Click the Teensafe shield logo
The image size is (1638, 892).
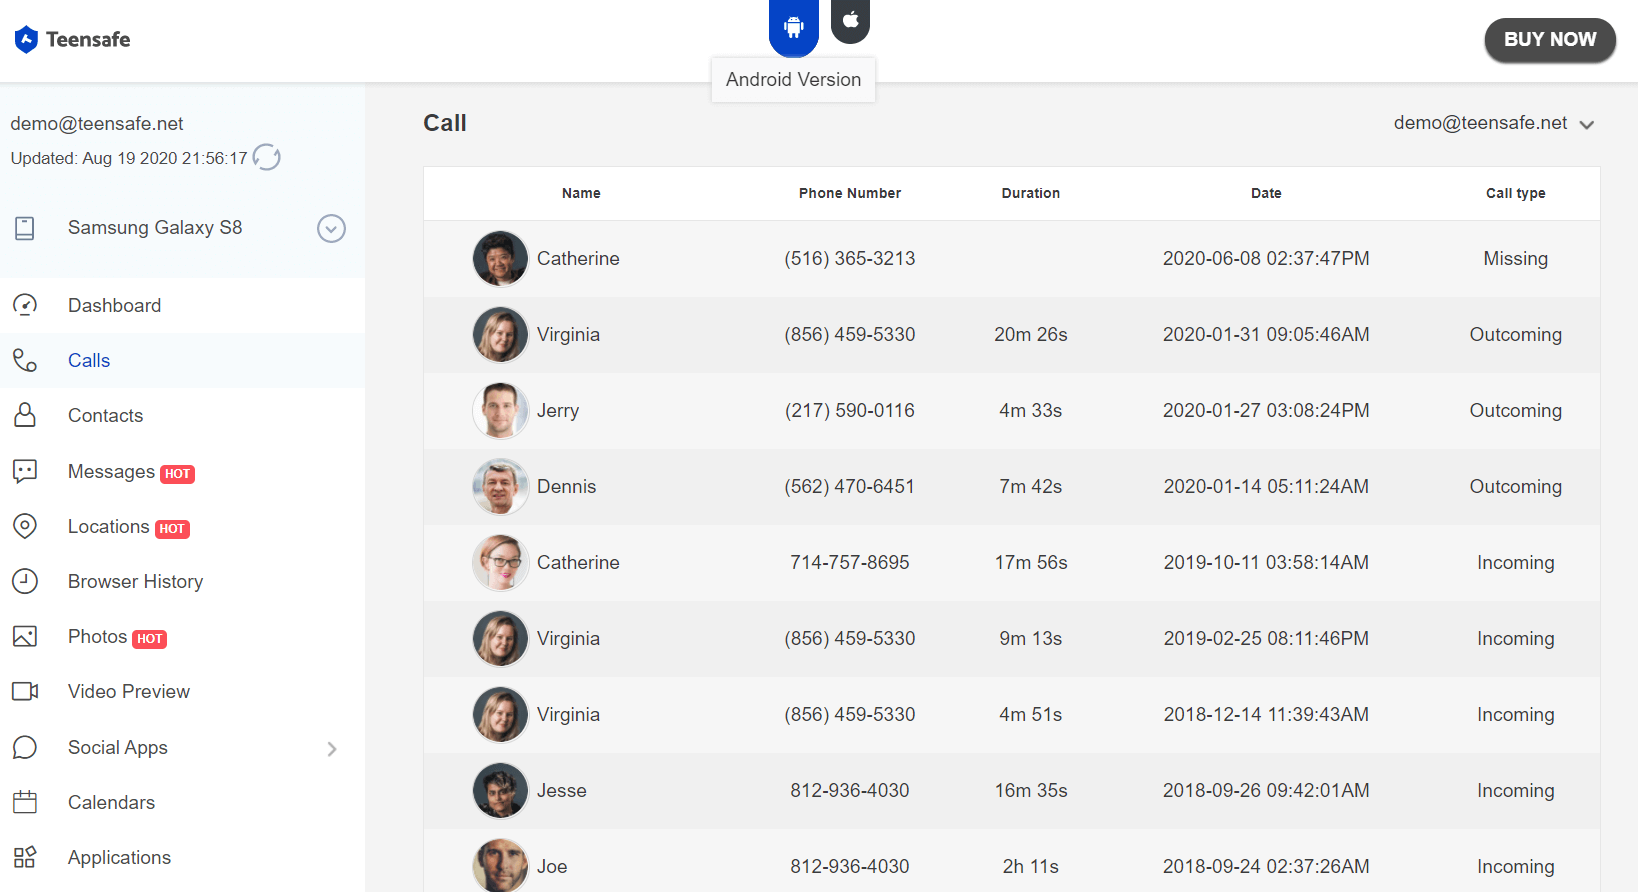pyautogui.click(x=27, y=40)
